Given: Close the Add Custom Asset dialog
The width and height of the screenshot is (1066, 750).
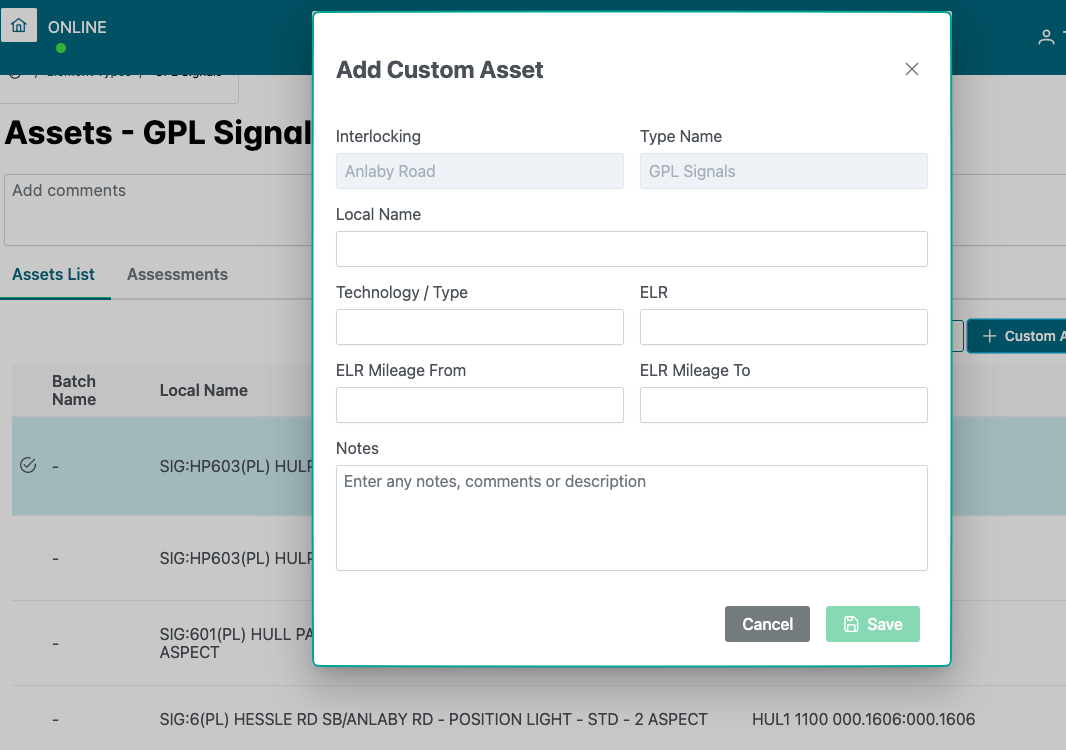Looking at the screenshot, I should [x=911, y=69].
